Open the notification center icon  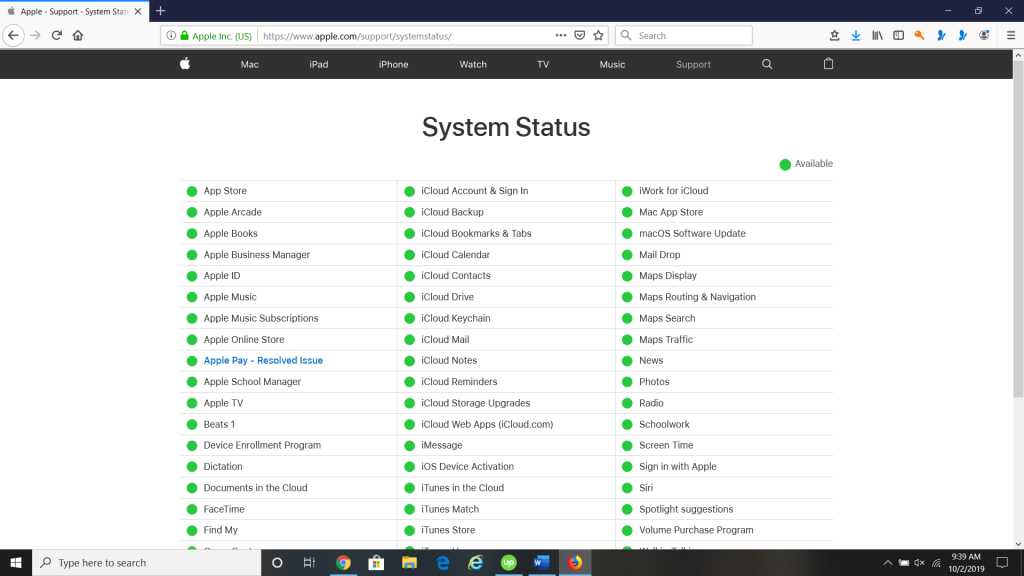[1002, 562]
